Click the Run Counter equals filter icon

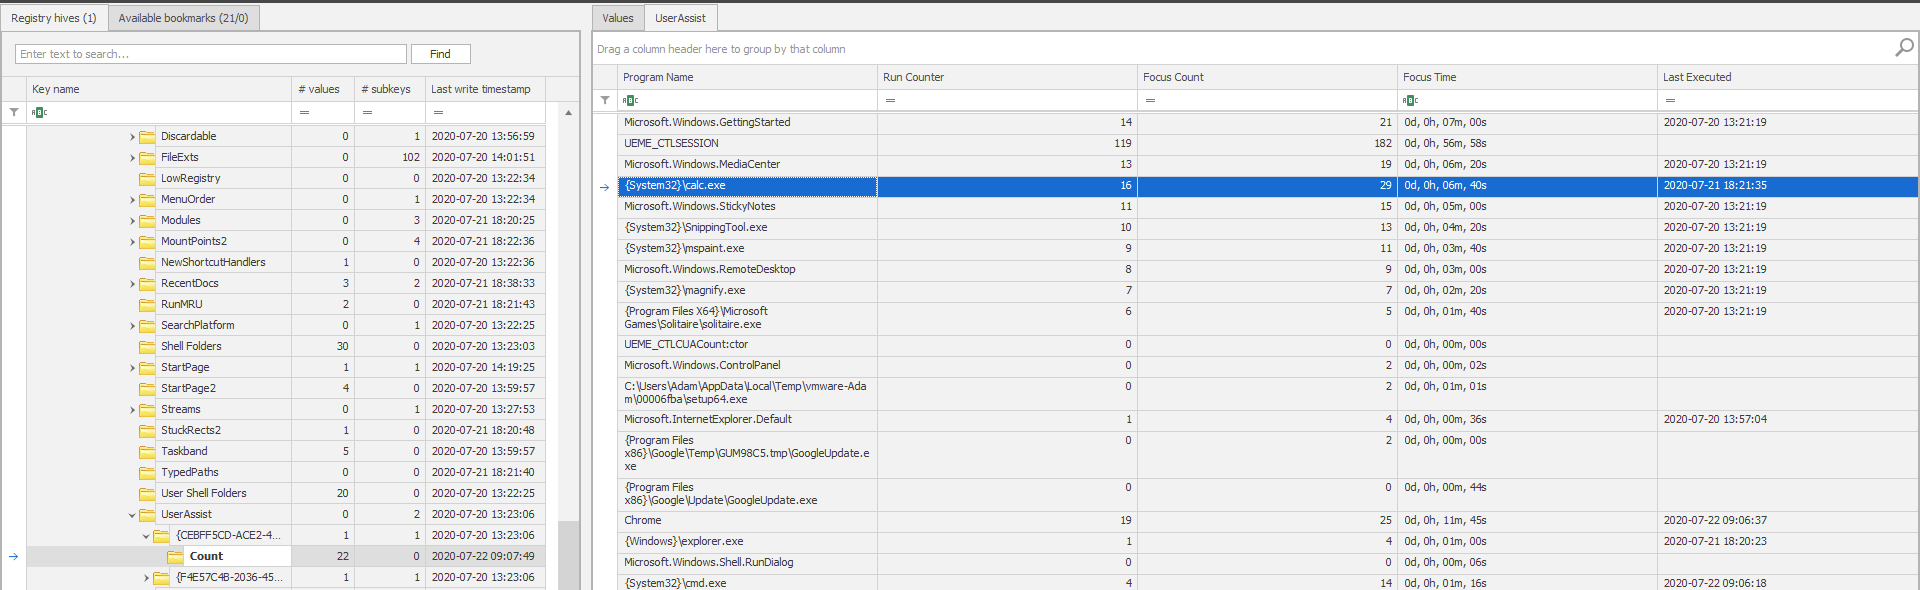890,100
